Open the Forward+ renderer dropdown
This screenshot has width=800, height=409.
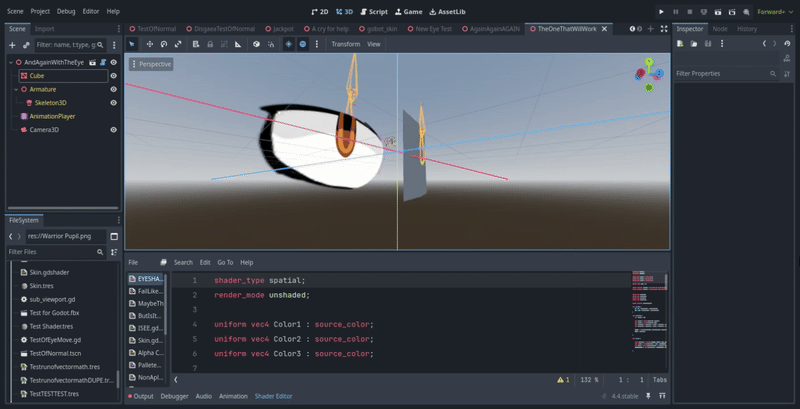[771, 11]
